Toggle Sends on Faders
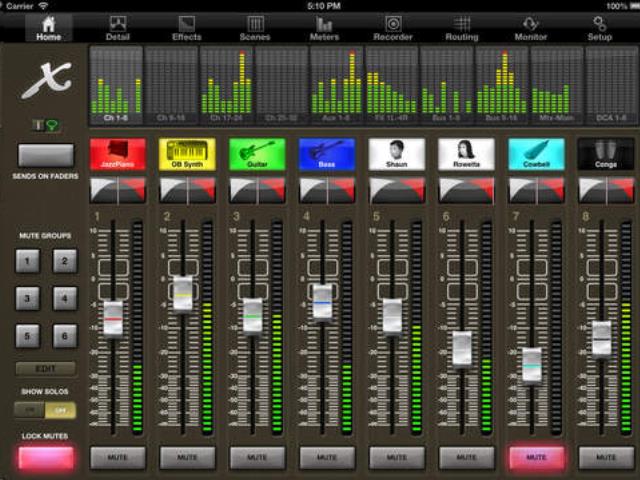This screenshot has height=480, width=640. 46,155
